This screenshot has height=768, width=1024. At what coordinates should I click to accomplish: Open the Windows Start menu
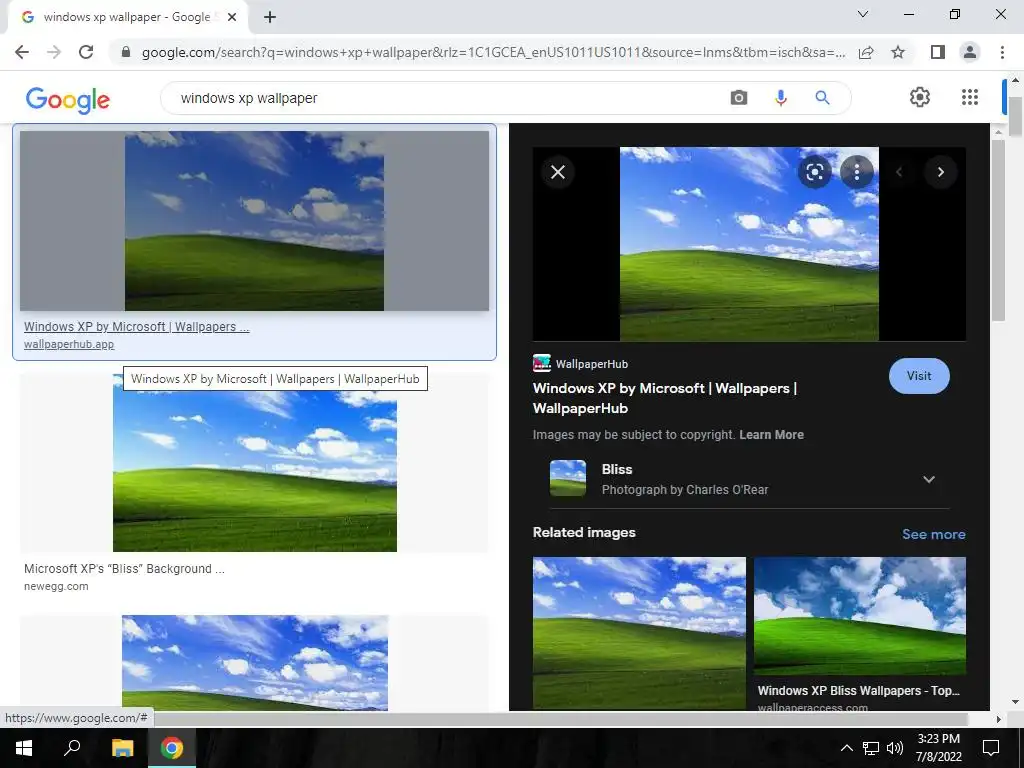[x=24, y=748]
